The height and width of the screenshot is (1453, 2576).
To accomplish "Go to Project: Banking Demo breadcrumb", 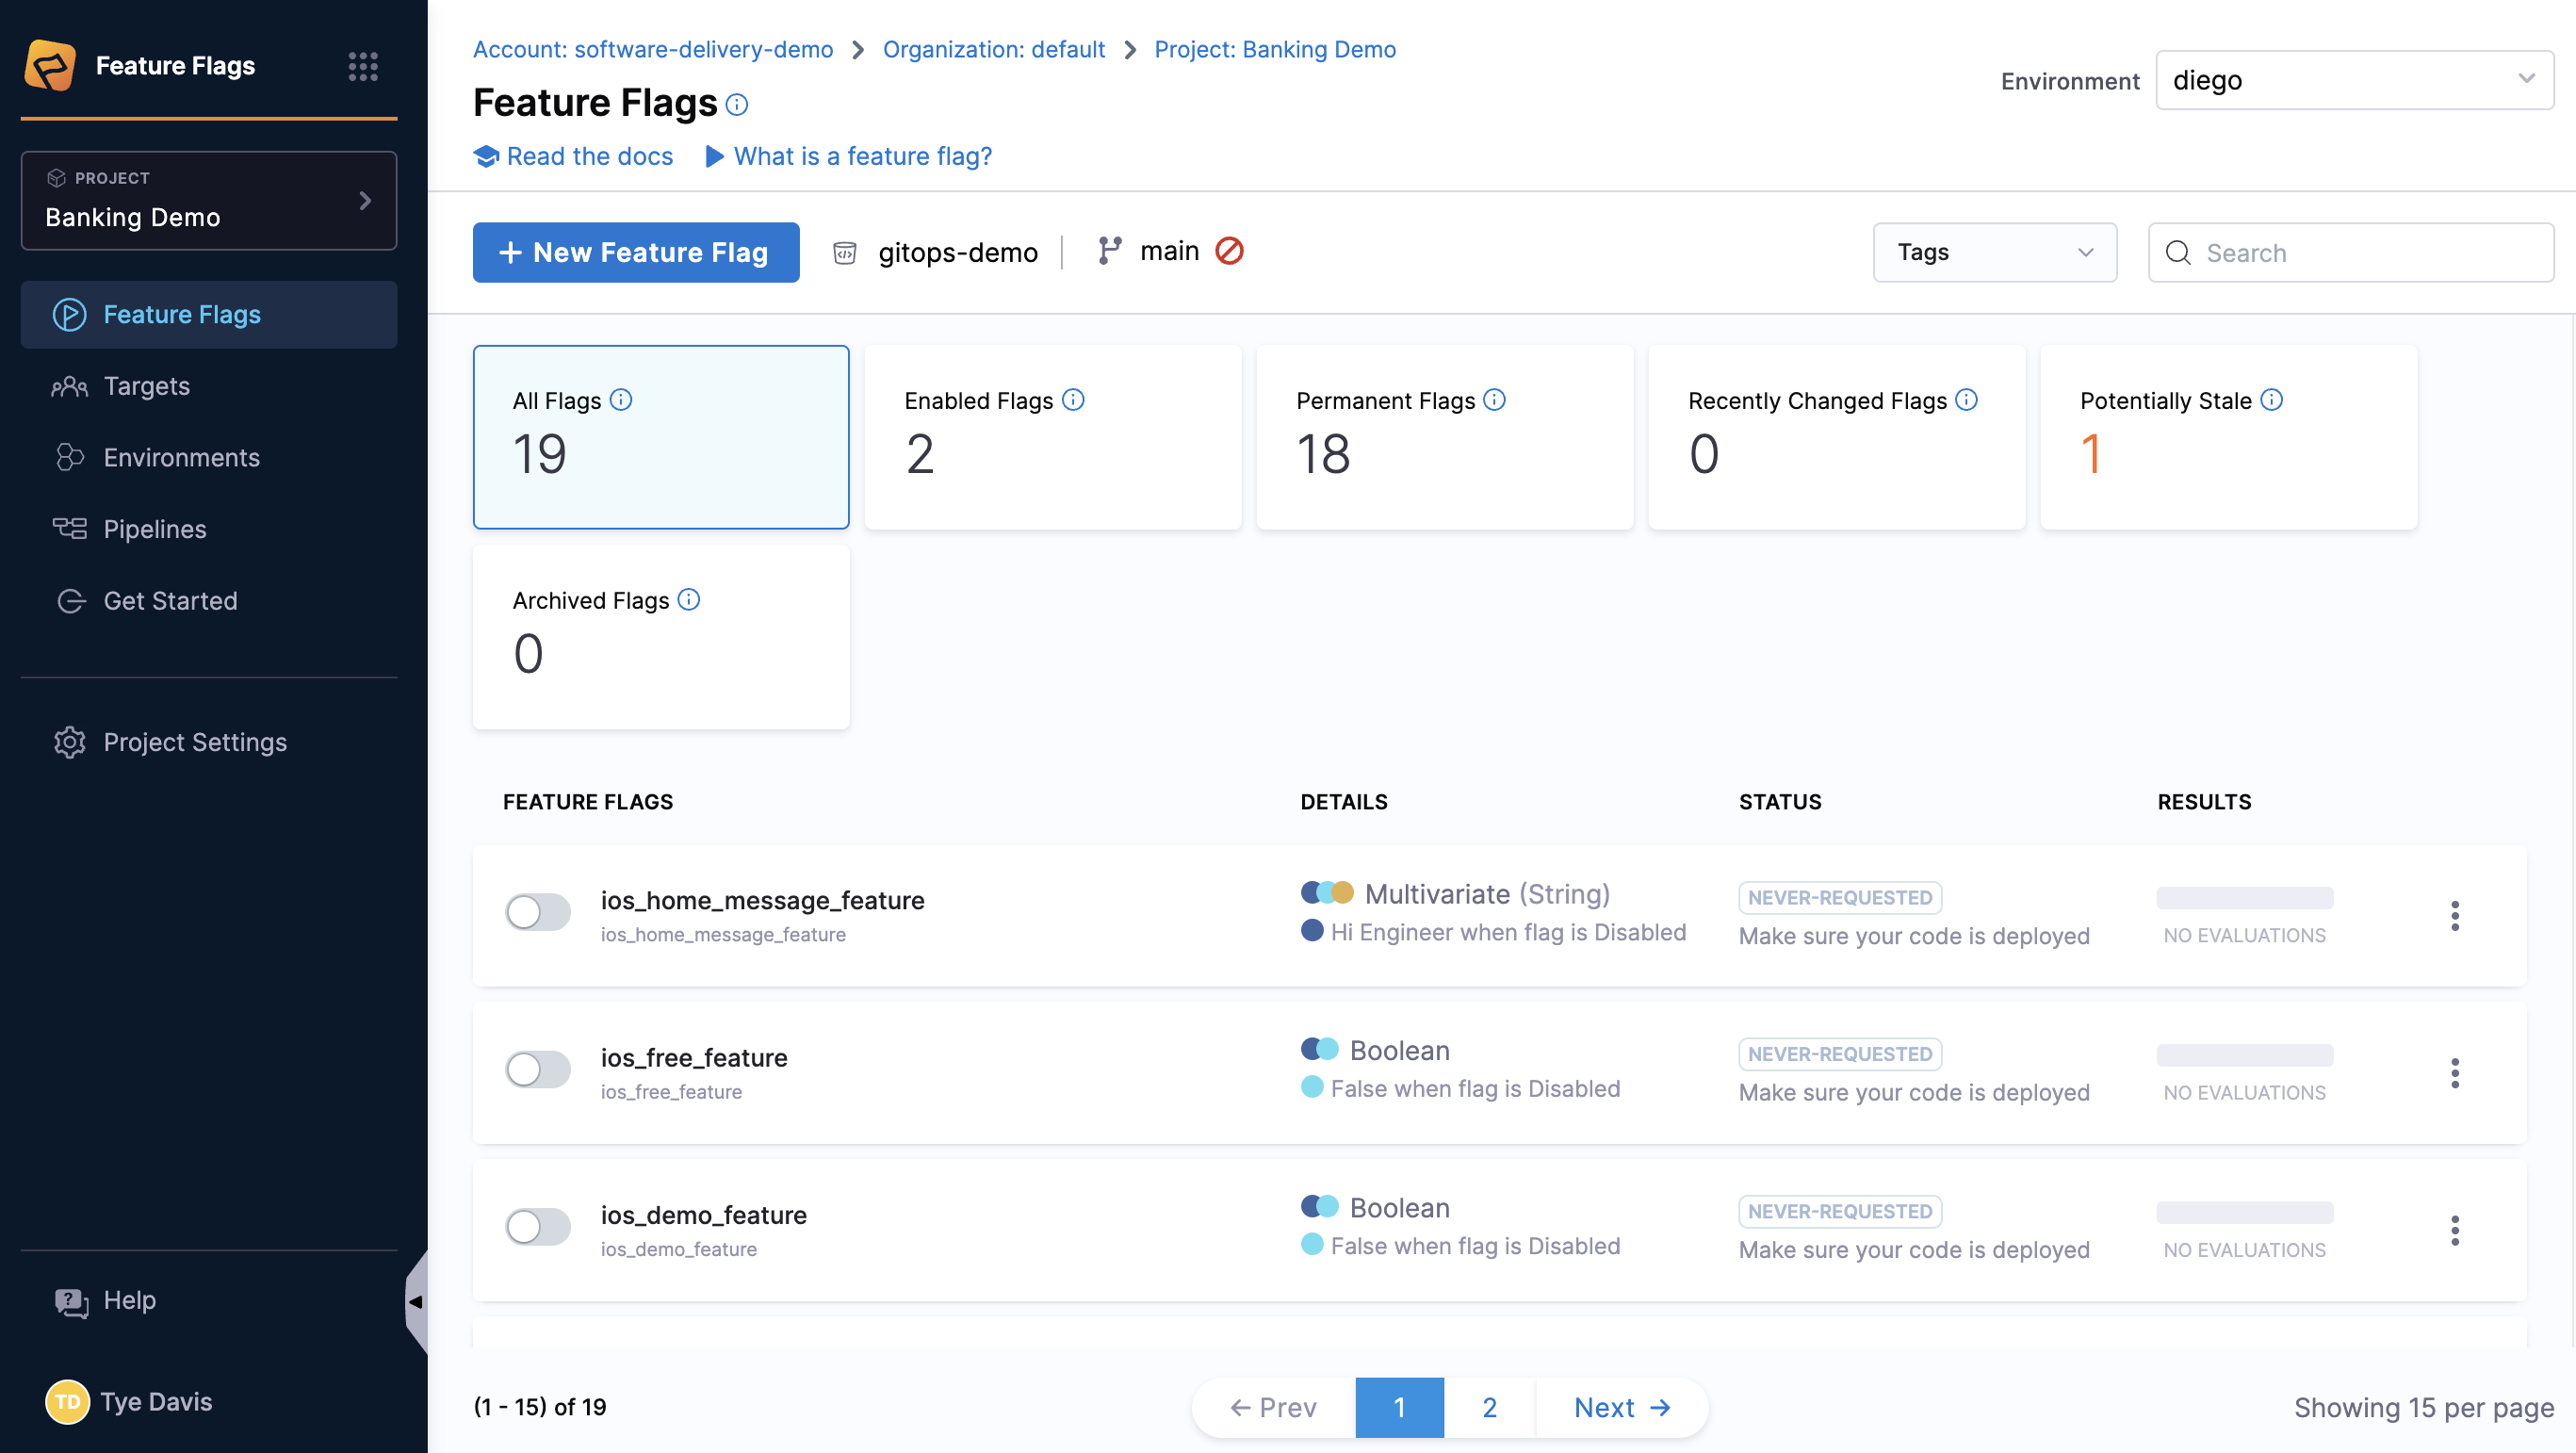I will (1275, 50).
